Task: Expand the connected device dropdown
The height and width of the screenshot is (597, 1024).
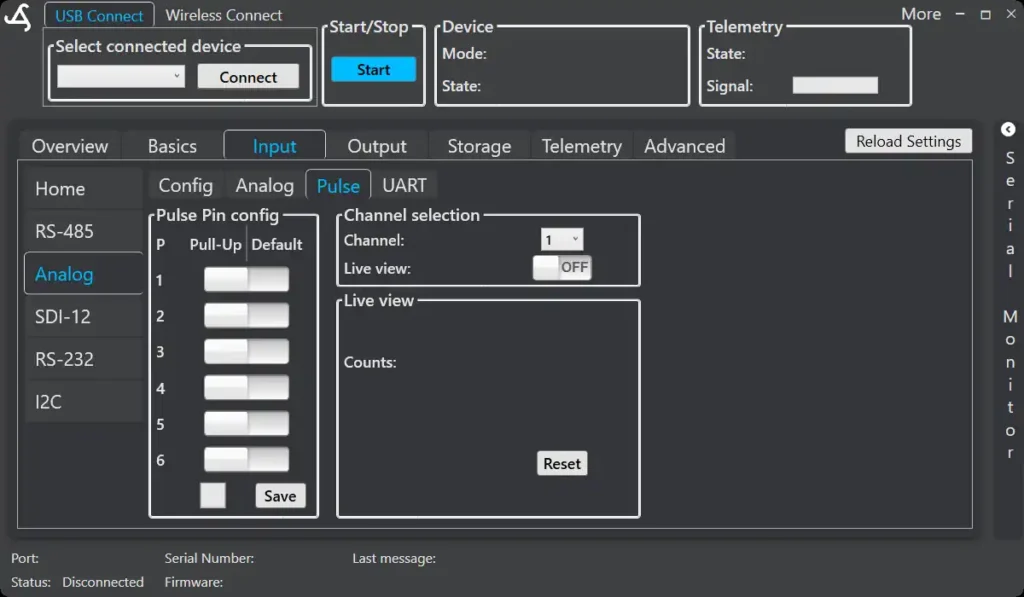Action: [121, 77]
